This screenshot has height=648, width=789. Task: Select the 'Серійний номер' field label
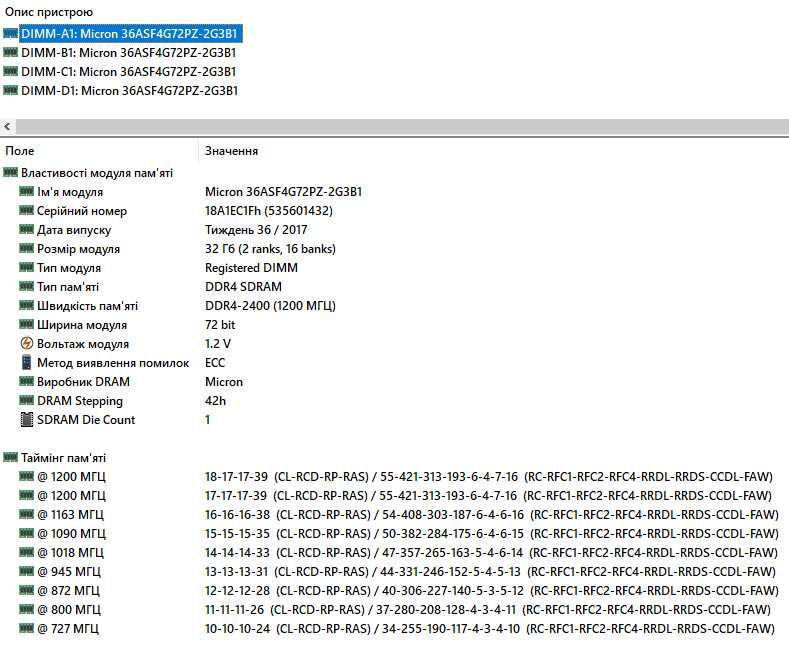(82, 211)
